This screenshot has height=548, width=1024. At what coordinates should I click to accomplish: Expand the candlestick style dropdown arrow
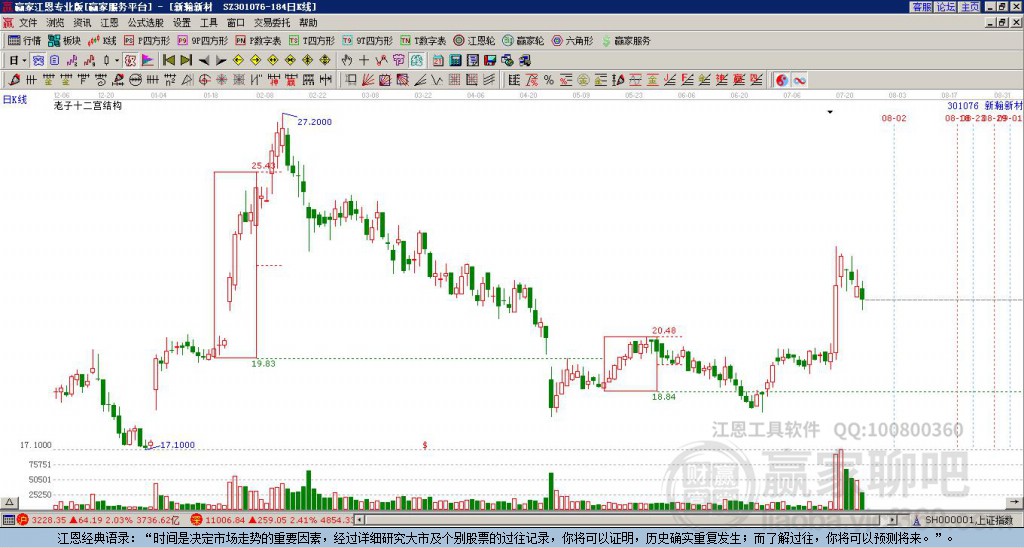click(117, 60)
